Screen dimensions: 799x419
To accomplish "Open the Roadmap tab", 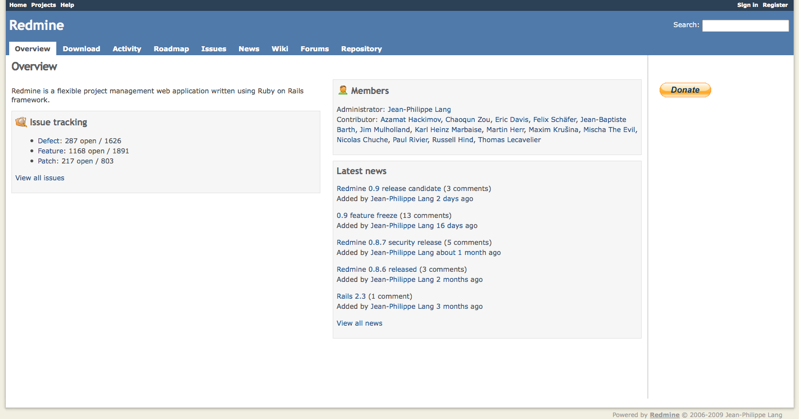I will click(x=171, y=49).
